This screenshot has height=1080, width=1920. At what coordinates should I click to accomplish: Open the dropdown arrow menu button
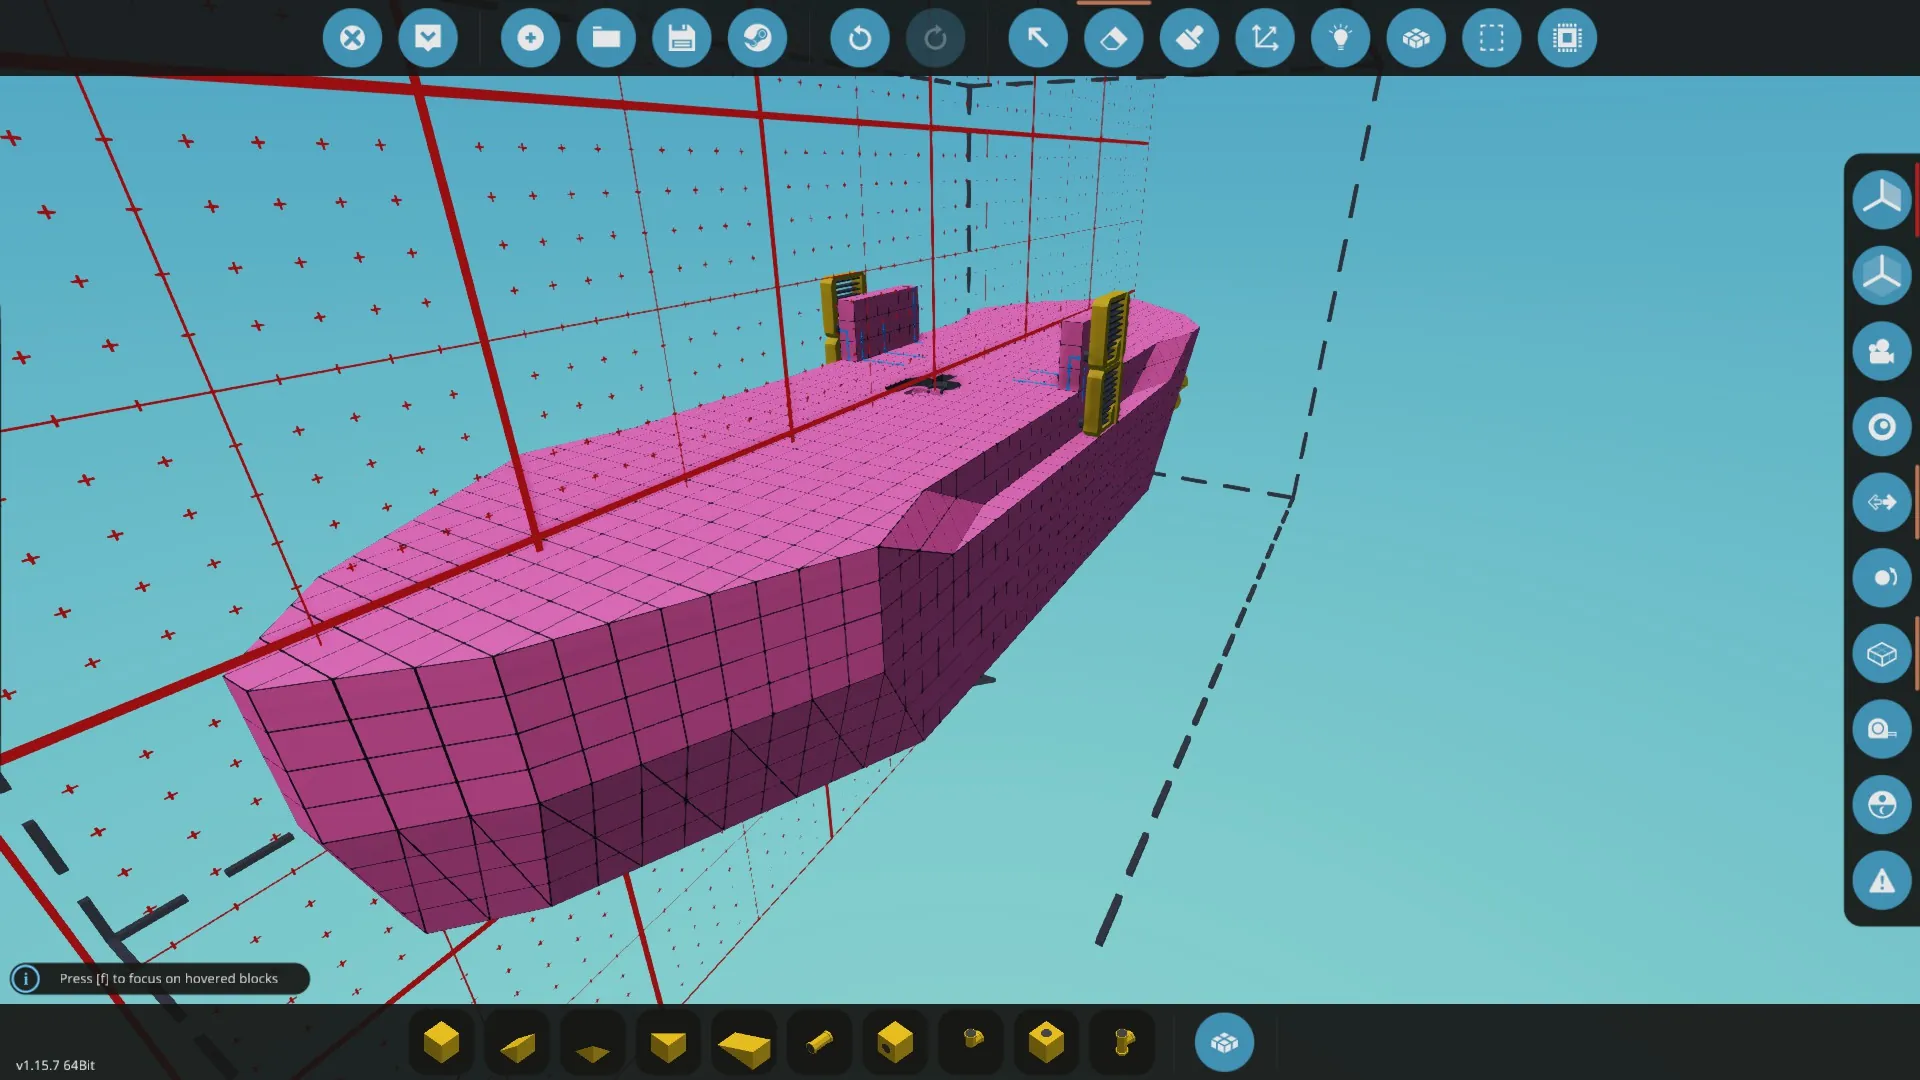pyautogui.click(x=428, y=38)
